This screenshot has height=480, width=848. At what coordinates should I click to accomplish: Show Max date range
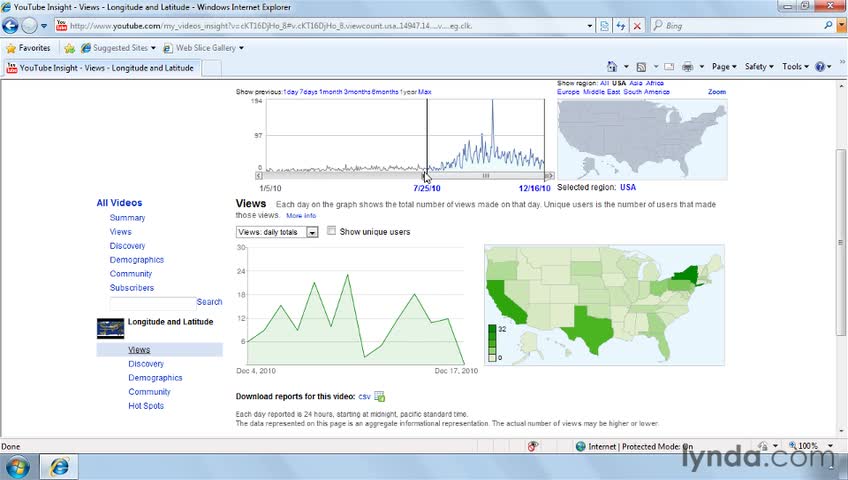(x=425, y=92)
